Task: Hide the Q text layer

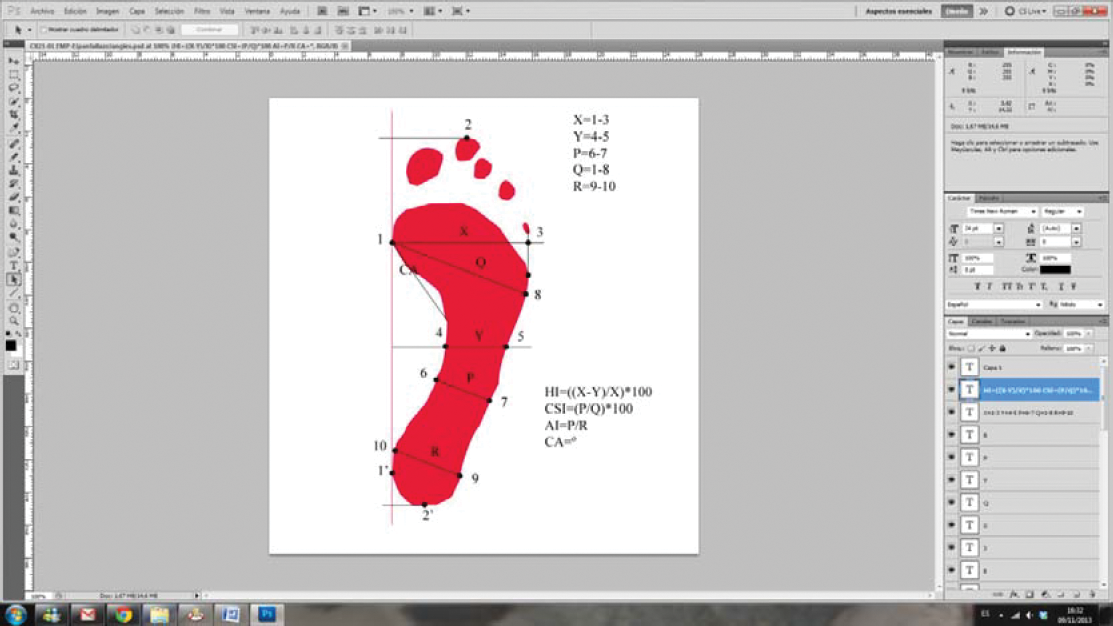Action: click(x=951, y=502)
